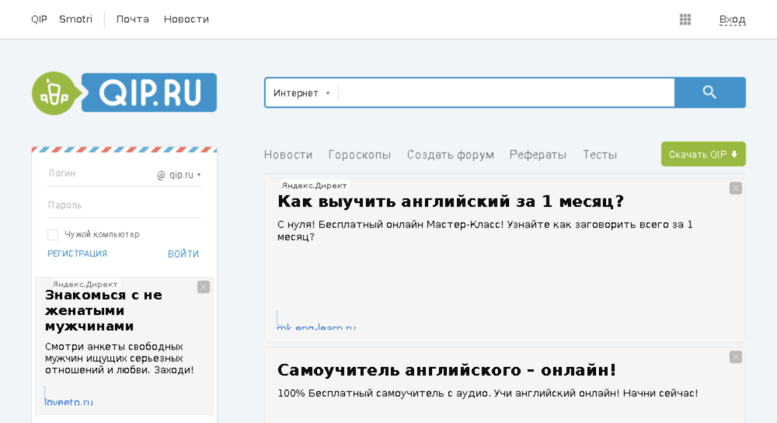777x423 pixels.
Task: Expand the "Интернет" search scope dropdown
Action: click(301, 93)
